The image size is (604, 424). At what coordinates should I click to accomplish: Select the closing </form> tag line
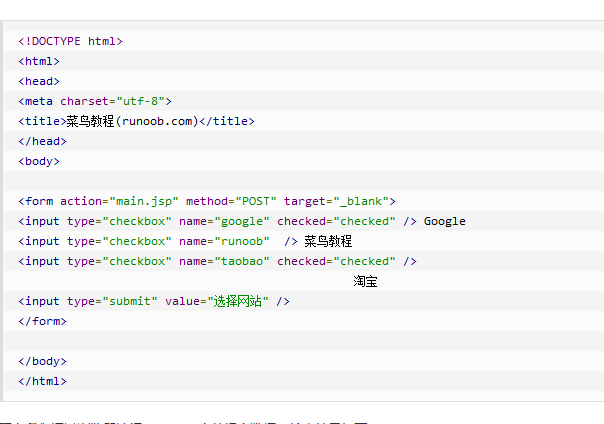coord(42,321)
